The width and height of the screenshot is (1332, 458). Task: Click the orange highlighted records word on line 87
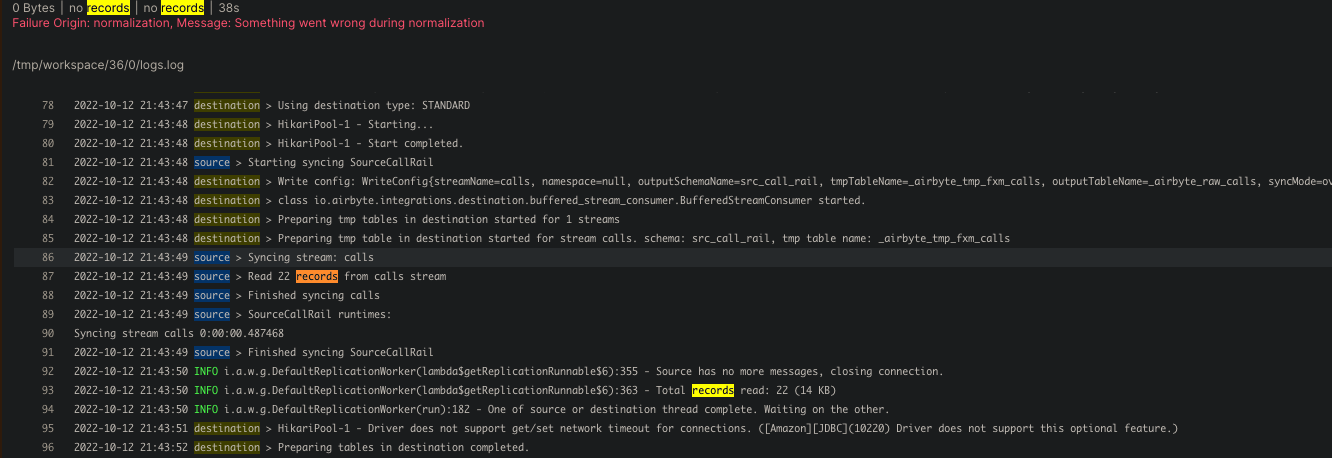(317, 276)
